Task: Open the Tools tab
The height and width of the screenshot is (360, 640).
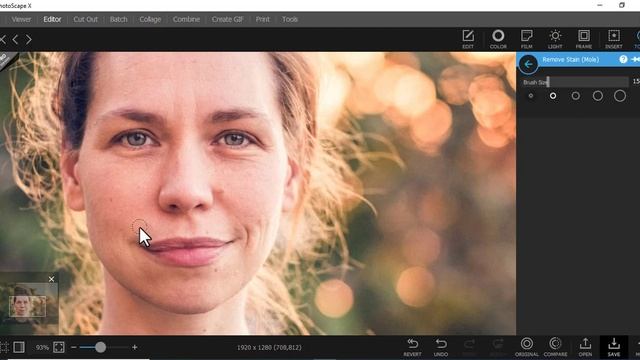Action: coord(289,19)
